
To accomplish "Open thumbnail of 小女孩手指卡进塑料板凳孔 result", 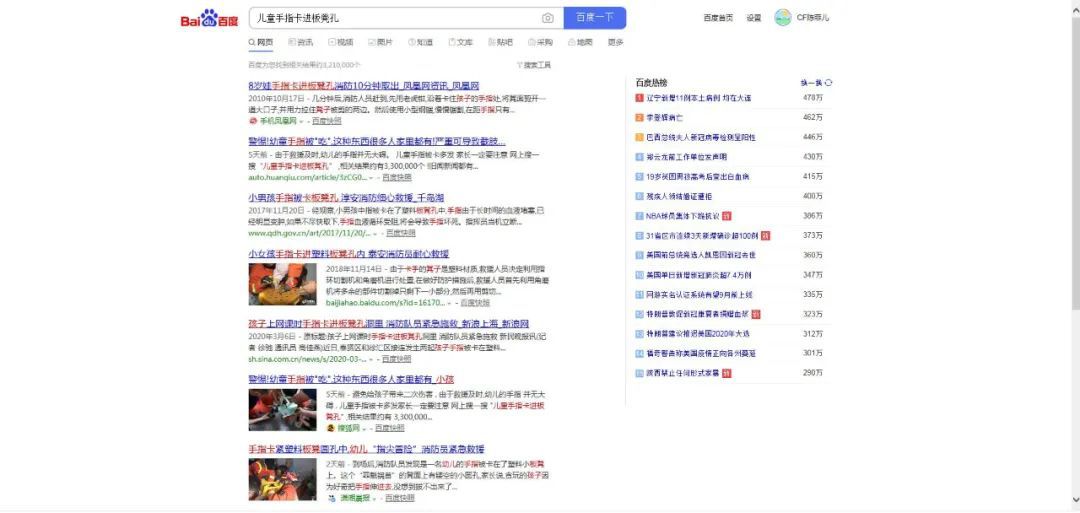I will [x=282, y=284].
